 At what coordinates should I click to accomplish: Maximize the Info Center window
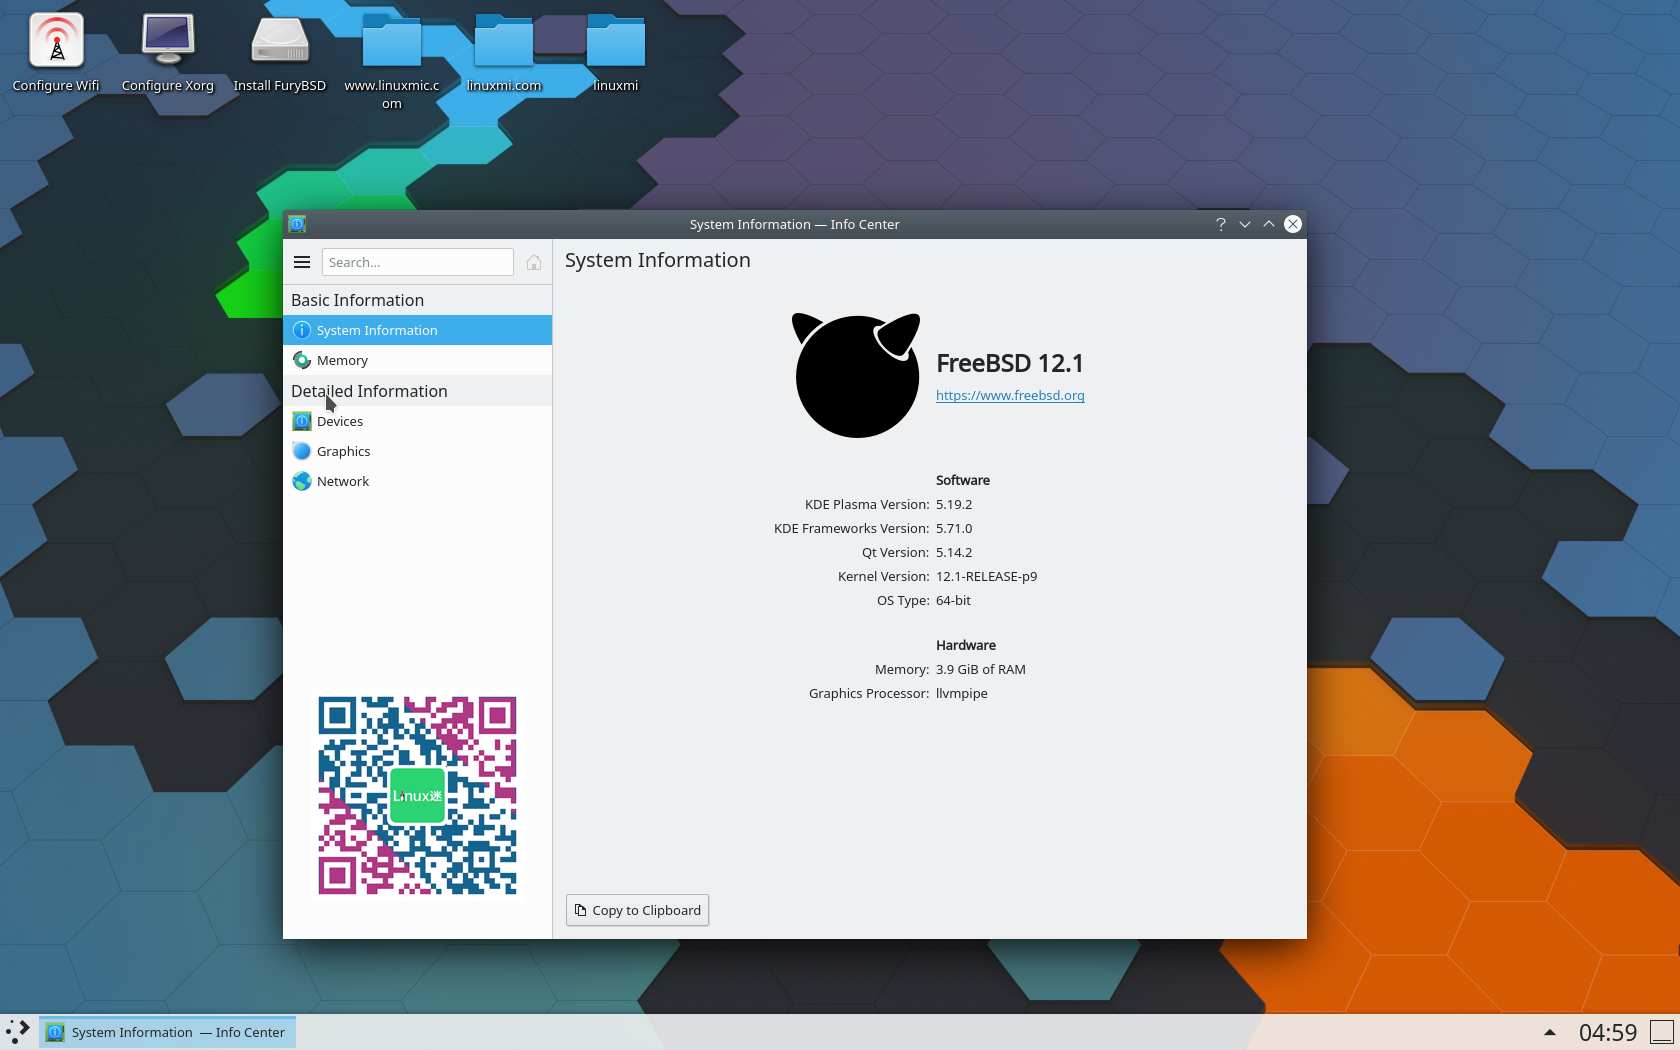click(1269, 224)
